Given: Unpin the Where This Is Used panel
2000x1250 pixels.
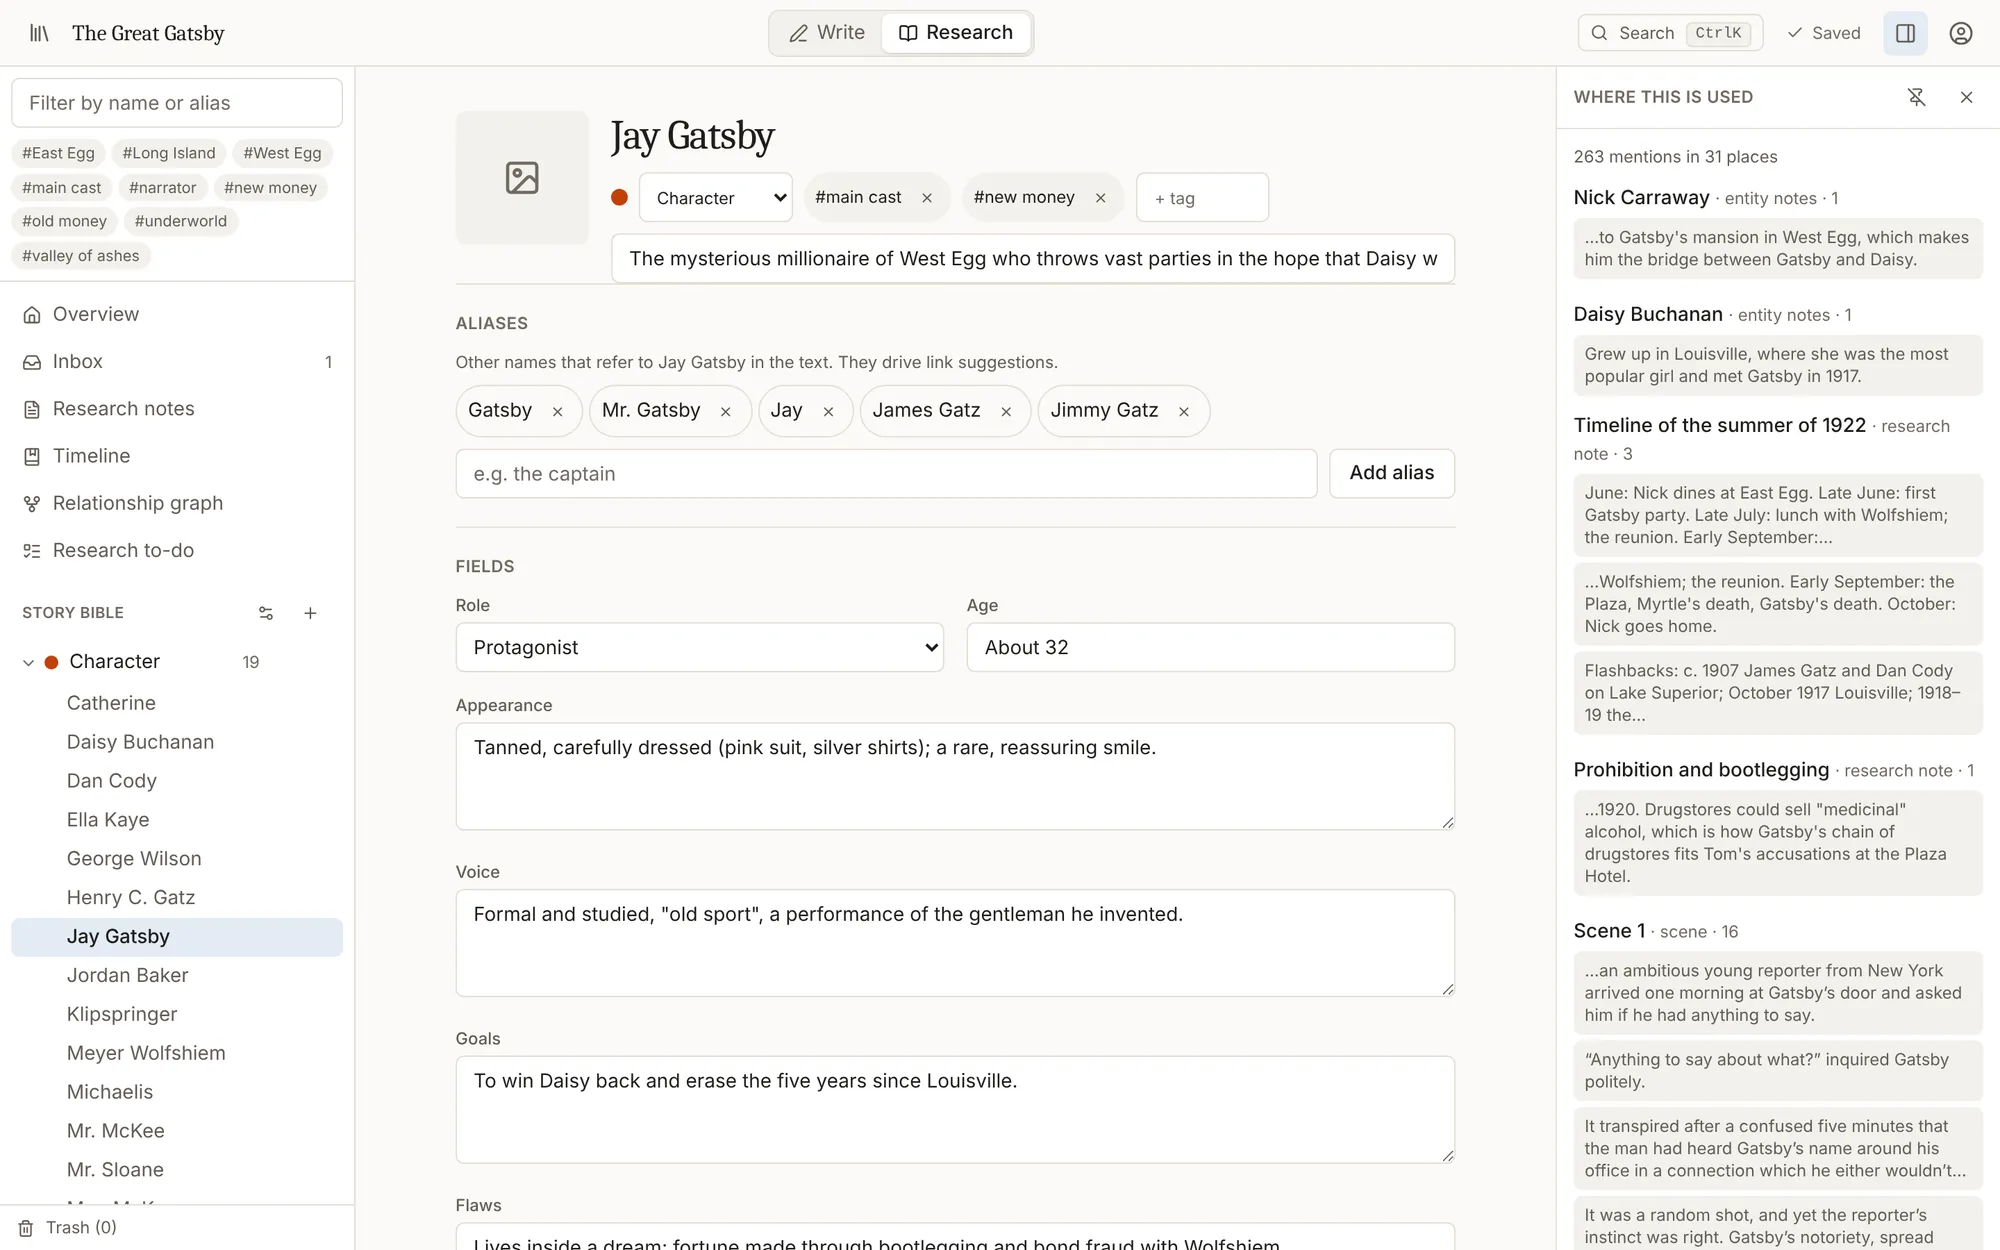Looking at the screenshot, I should 1916,97.
